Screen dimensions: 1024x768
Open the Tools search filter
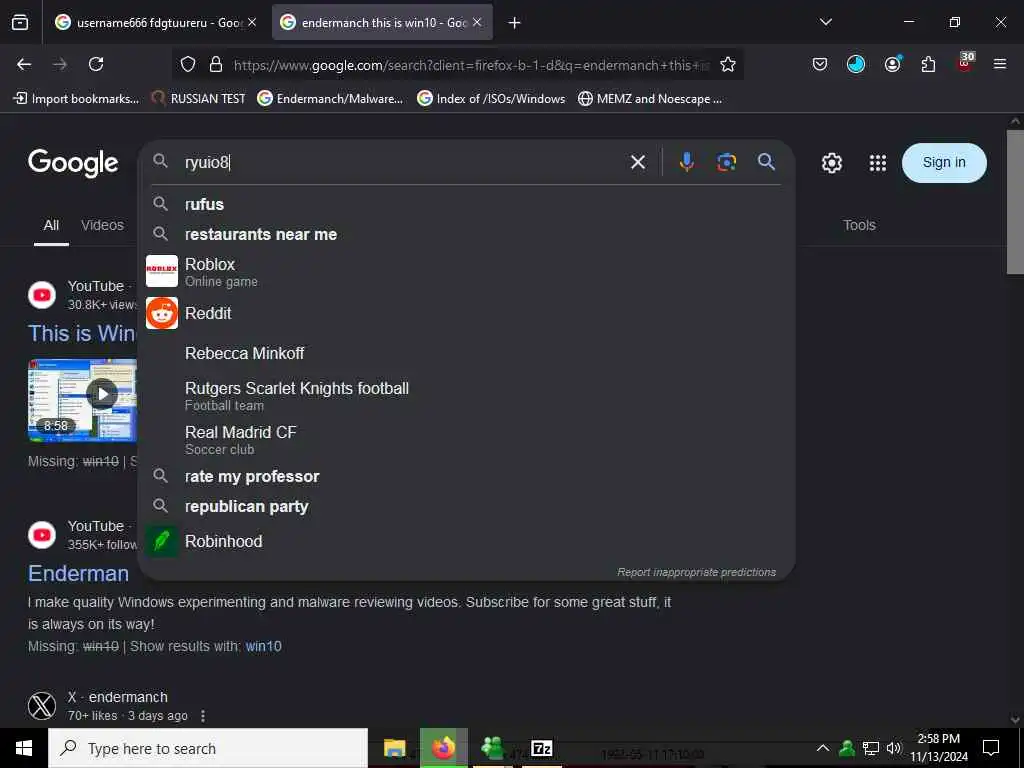tap(859, 225)
